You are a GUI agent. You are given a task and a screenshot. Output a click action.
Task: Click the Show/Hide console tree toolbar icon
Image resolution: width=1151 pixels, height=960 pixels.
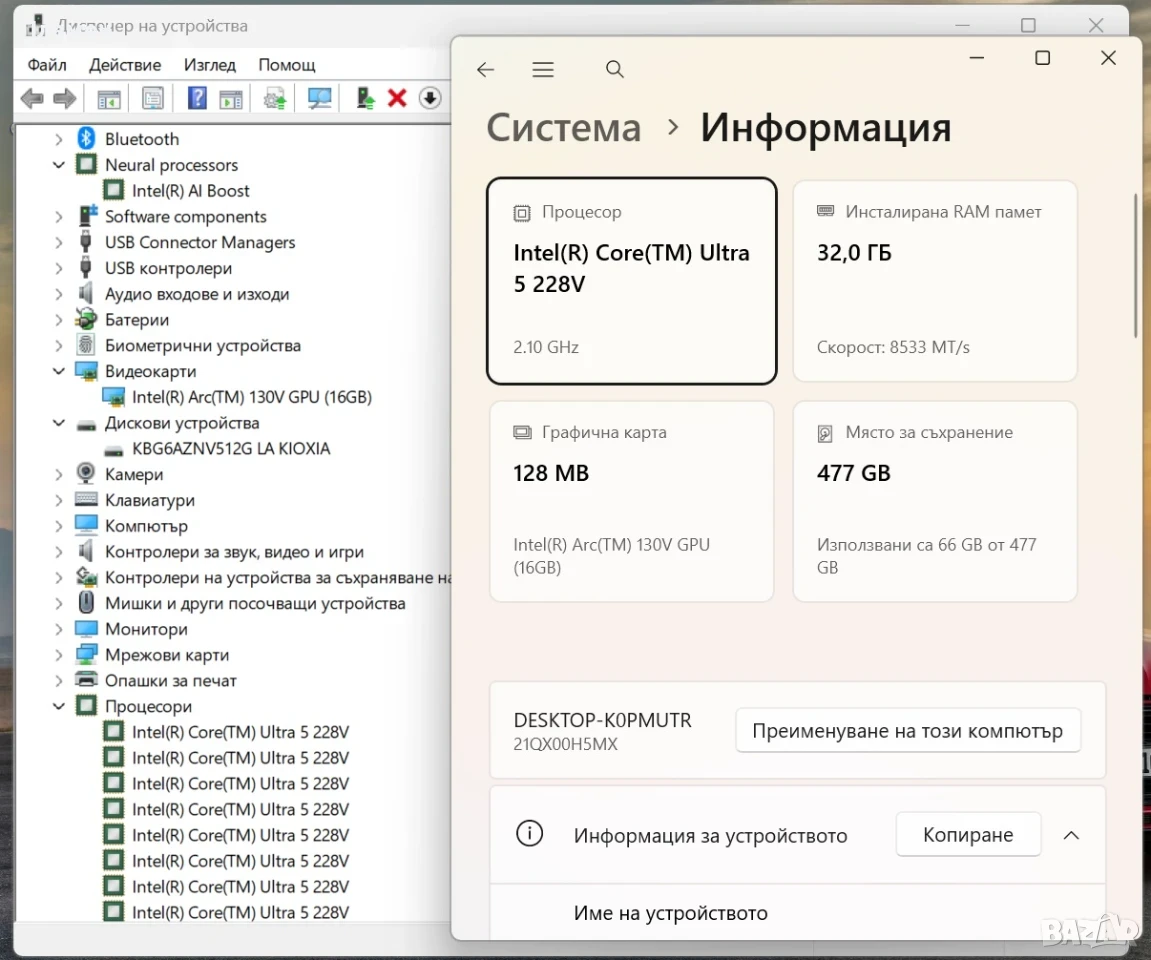point(109,98)
